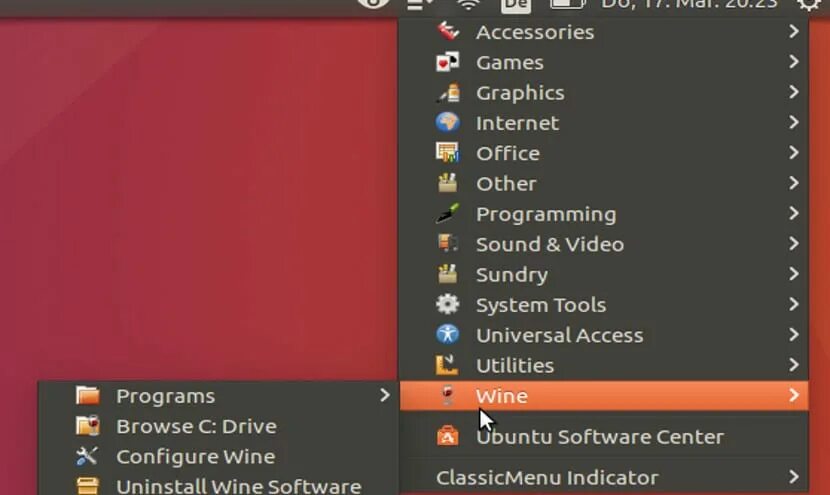This screenshot has width=830, height=495.
Task: Open the Other menu entry
Action: 604,184
